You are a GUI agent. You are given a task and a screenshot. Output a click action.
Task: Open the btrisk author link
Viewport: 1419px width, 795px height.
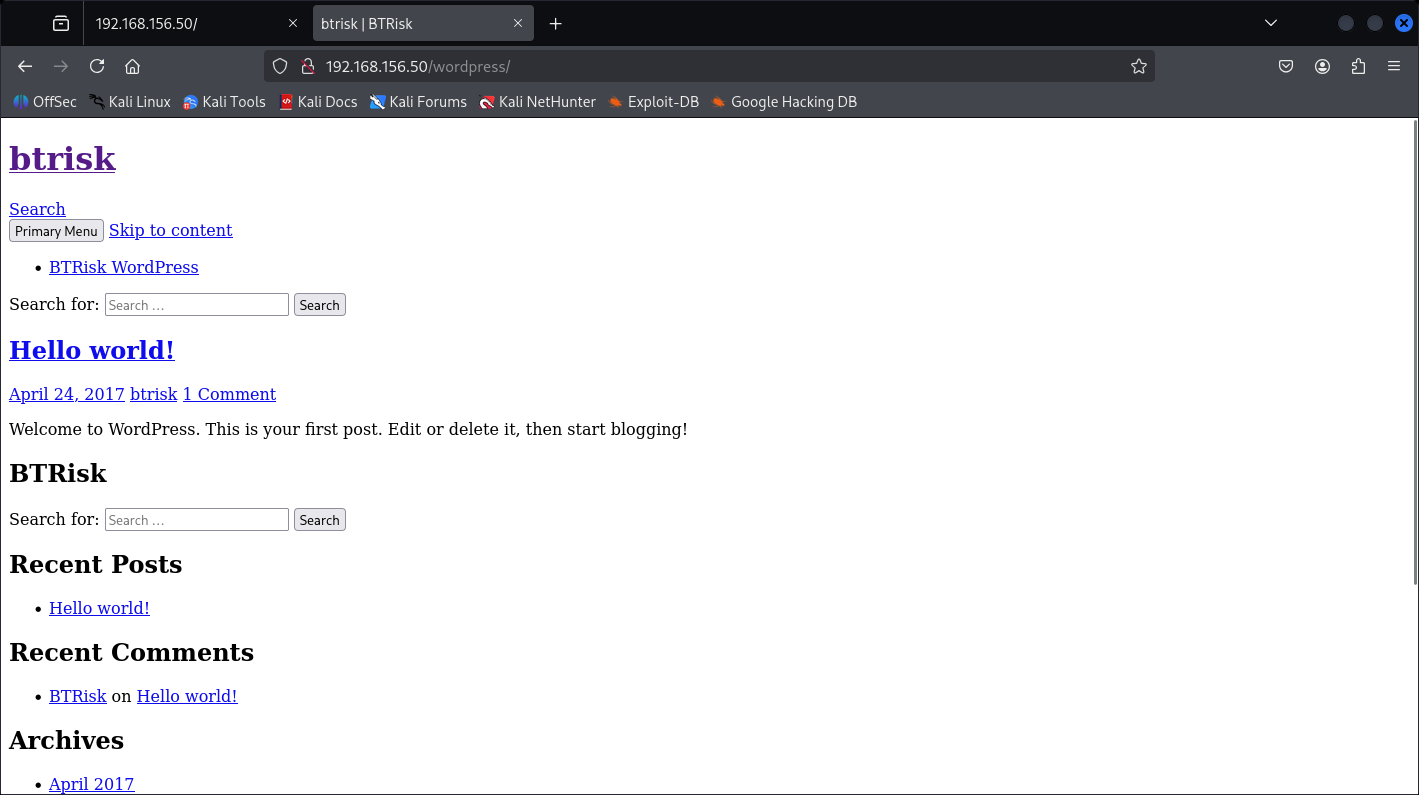pos(154,394)
